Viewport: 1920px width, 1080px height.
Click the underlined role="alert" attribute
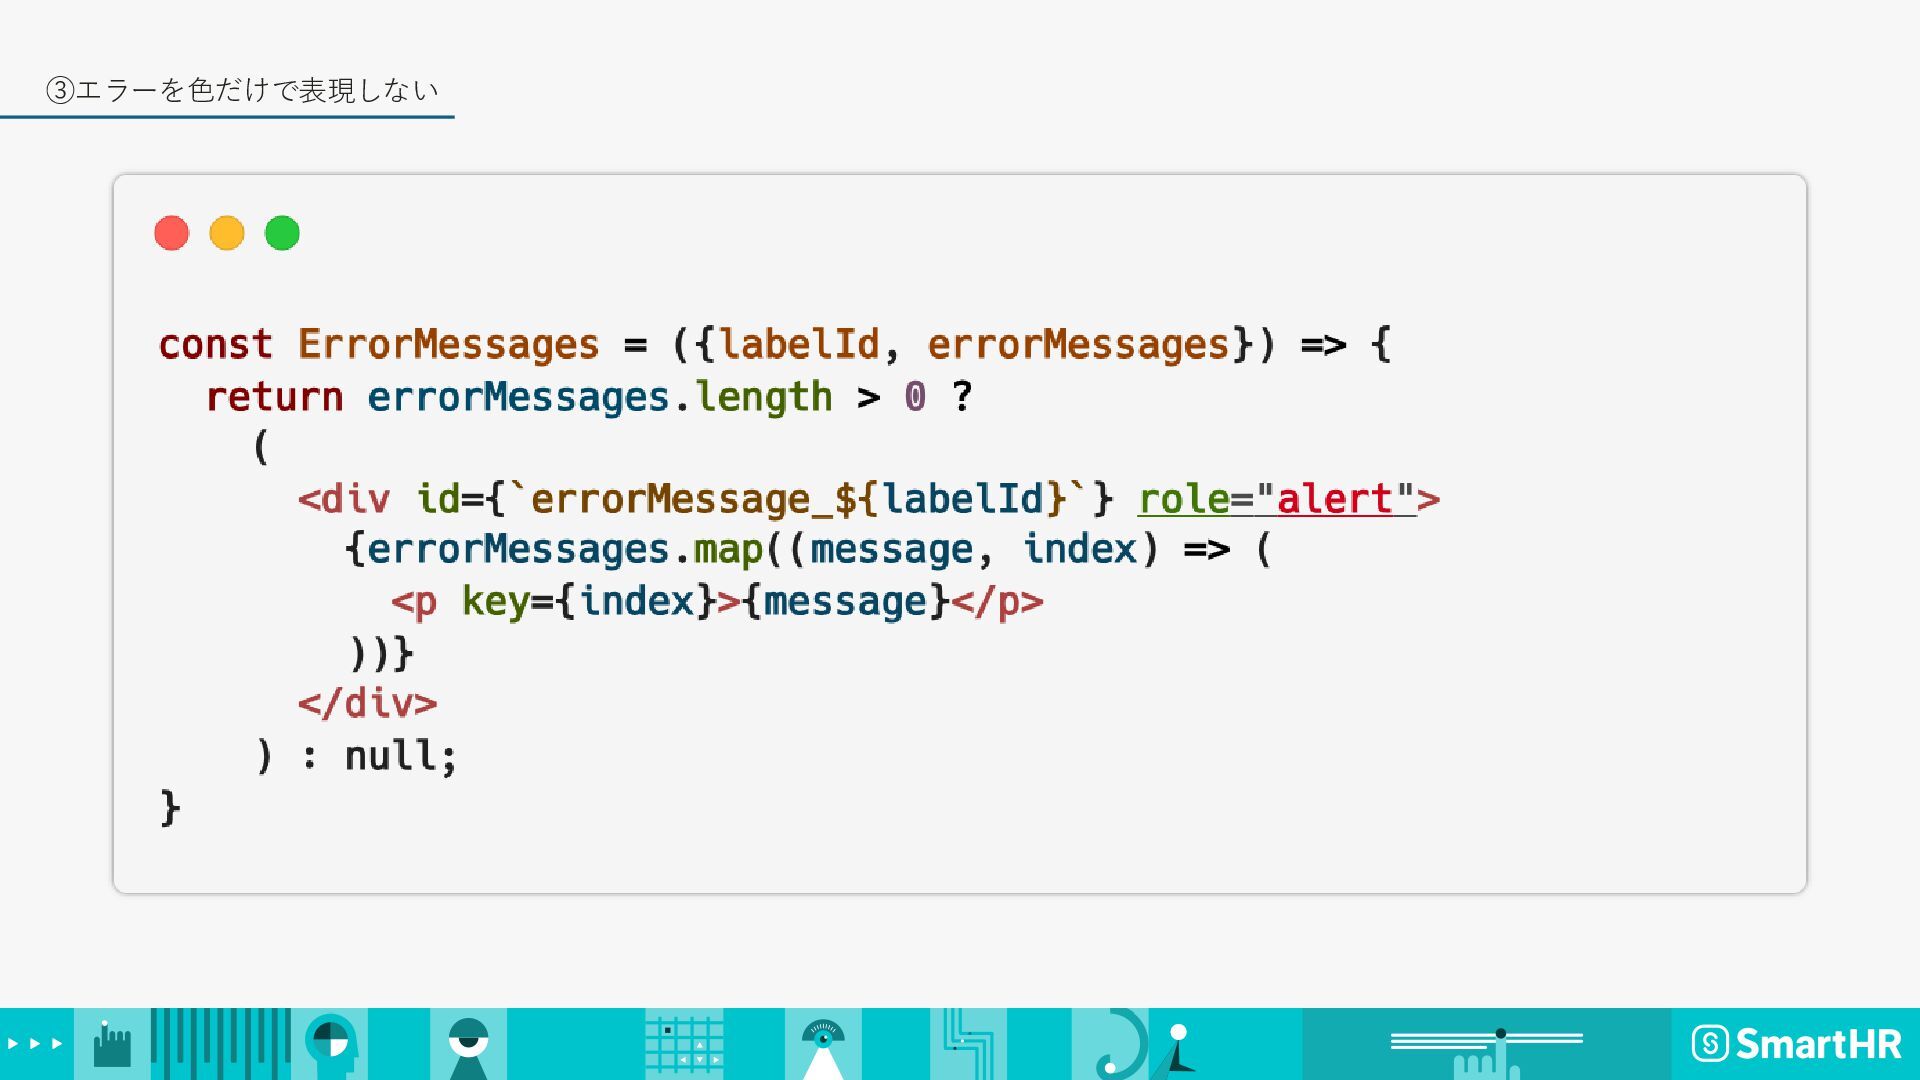[1277, 498]
